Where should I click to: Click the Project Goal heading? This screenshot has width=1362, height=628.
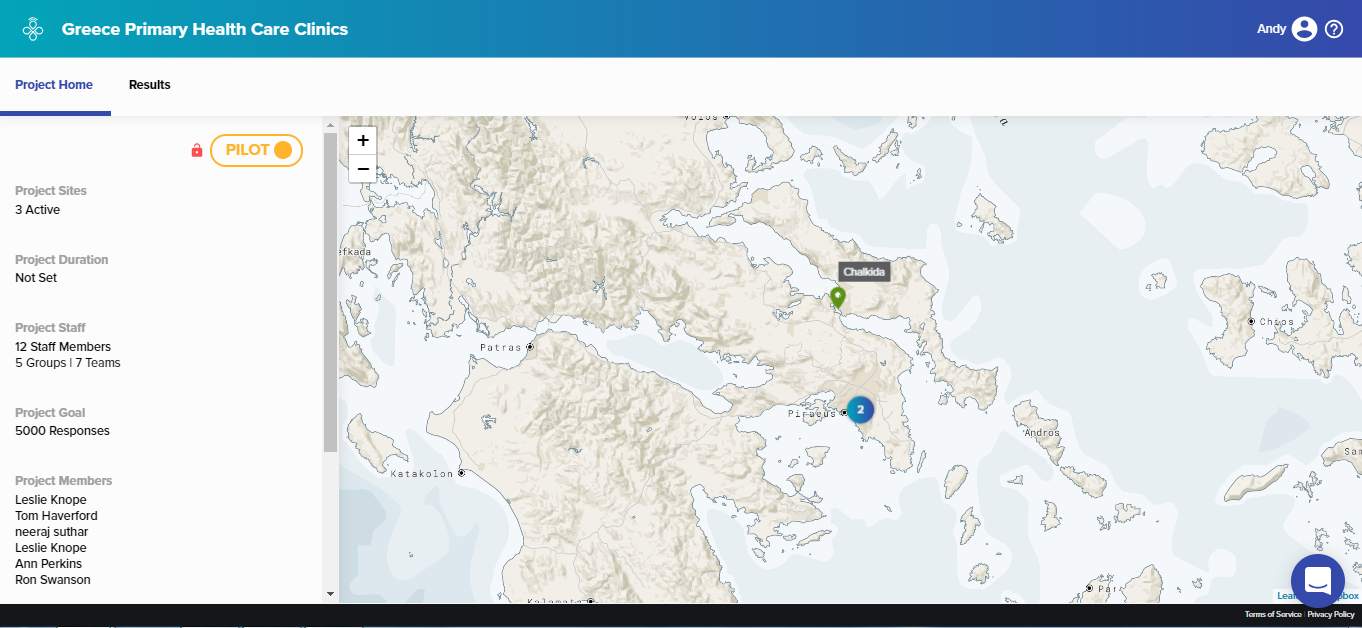pos(50,413)
